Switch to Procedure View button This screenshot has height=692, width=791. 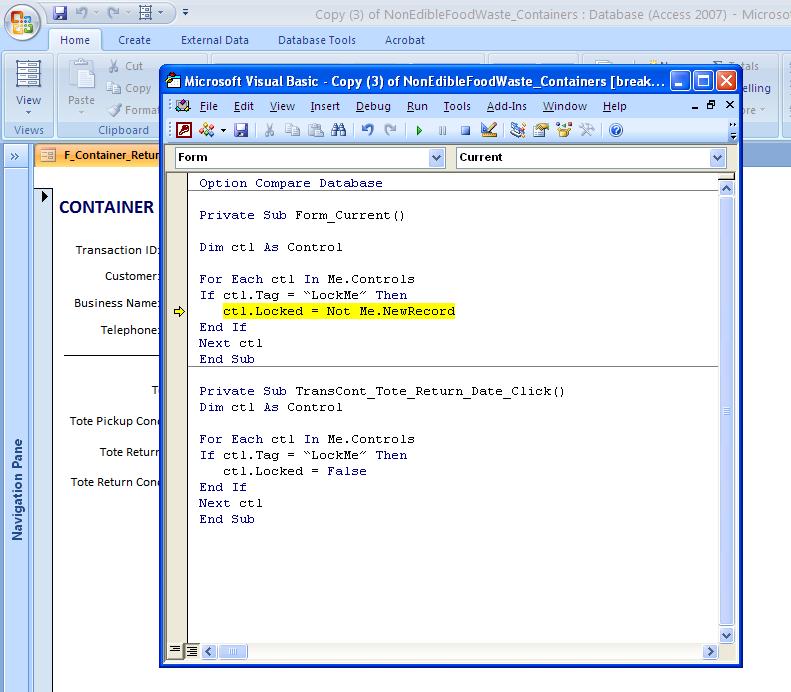(x=175, y=650)
